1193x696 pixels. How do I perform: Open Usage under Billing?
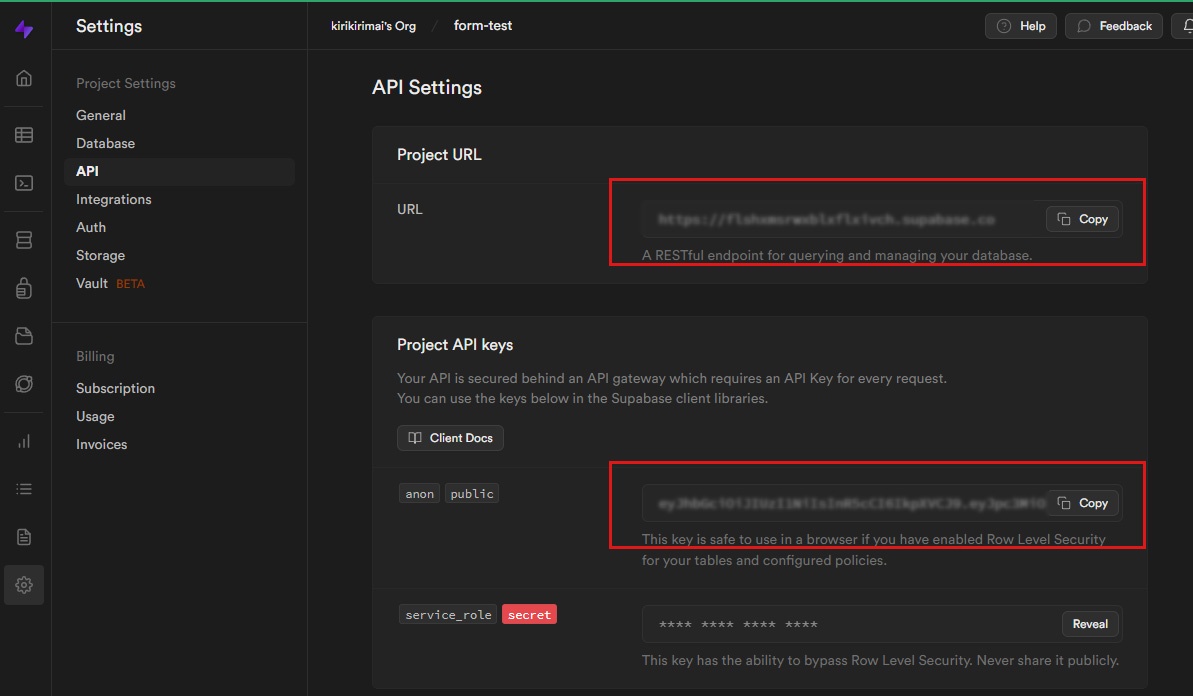95,416
